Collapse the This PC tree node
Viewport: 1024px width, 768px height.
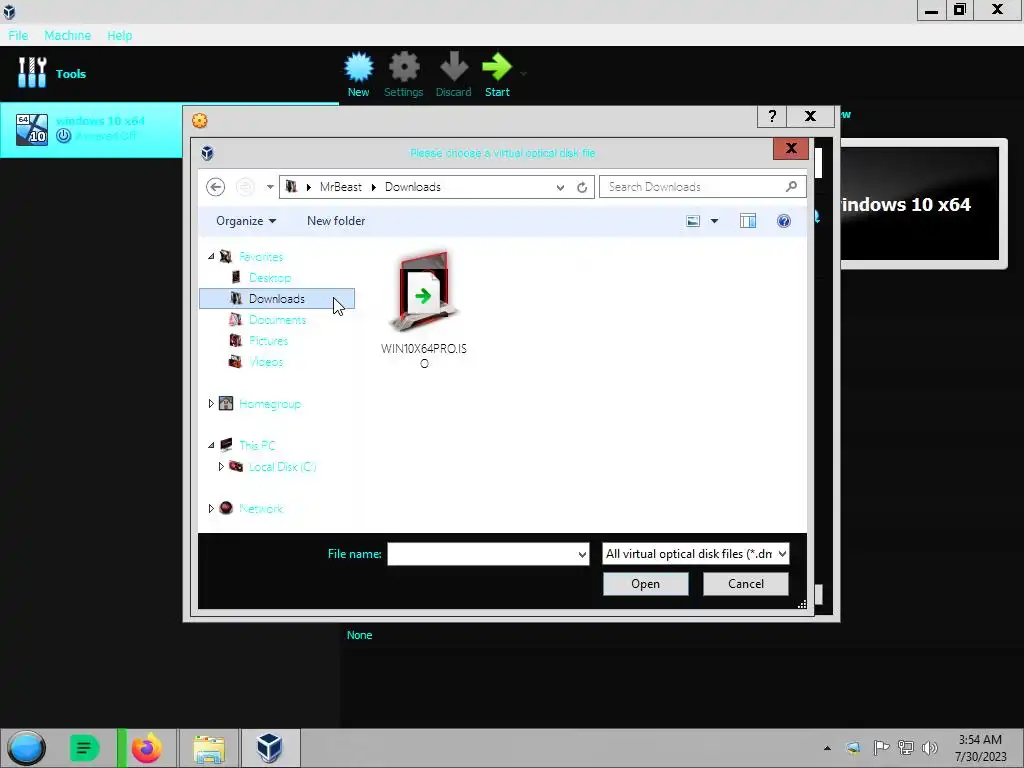(211, 445)
